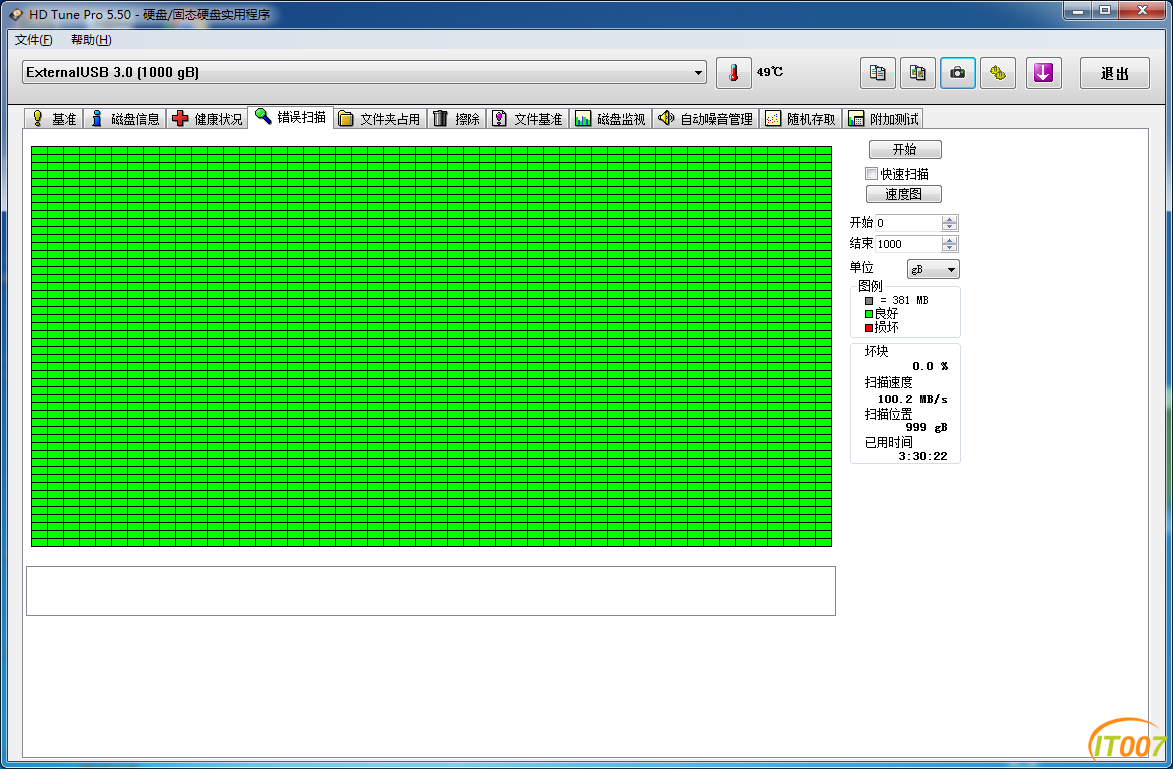This screenshot has width=1173, height=769.
Task: Open the 文件(F) menu
Action: click(x=34, y=40)
